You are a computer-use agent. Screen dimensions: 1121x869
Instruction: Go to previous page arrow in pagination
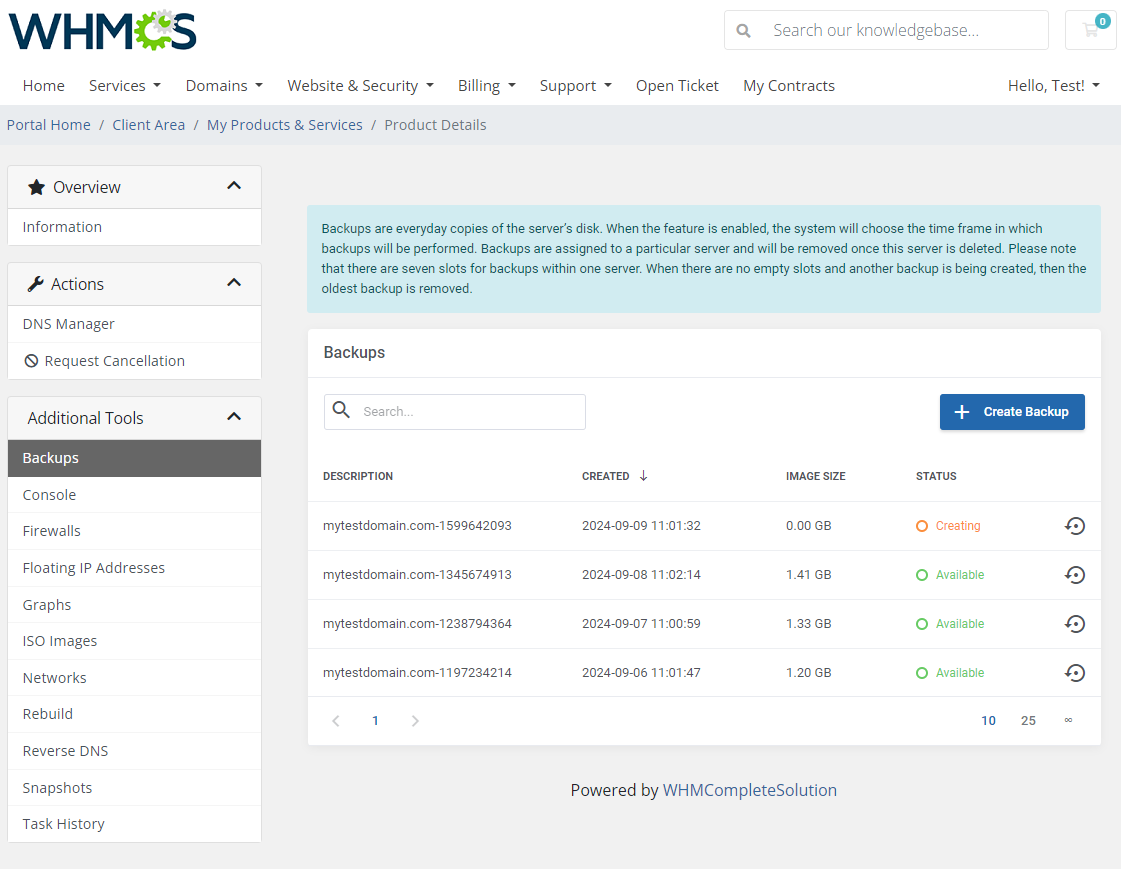coord(336,721)
